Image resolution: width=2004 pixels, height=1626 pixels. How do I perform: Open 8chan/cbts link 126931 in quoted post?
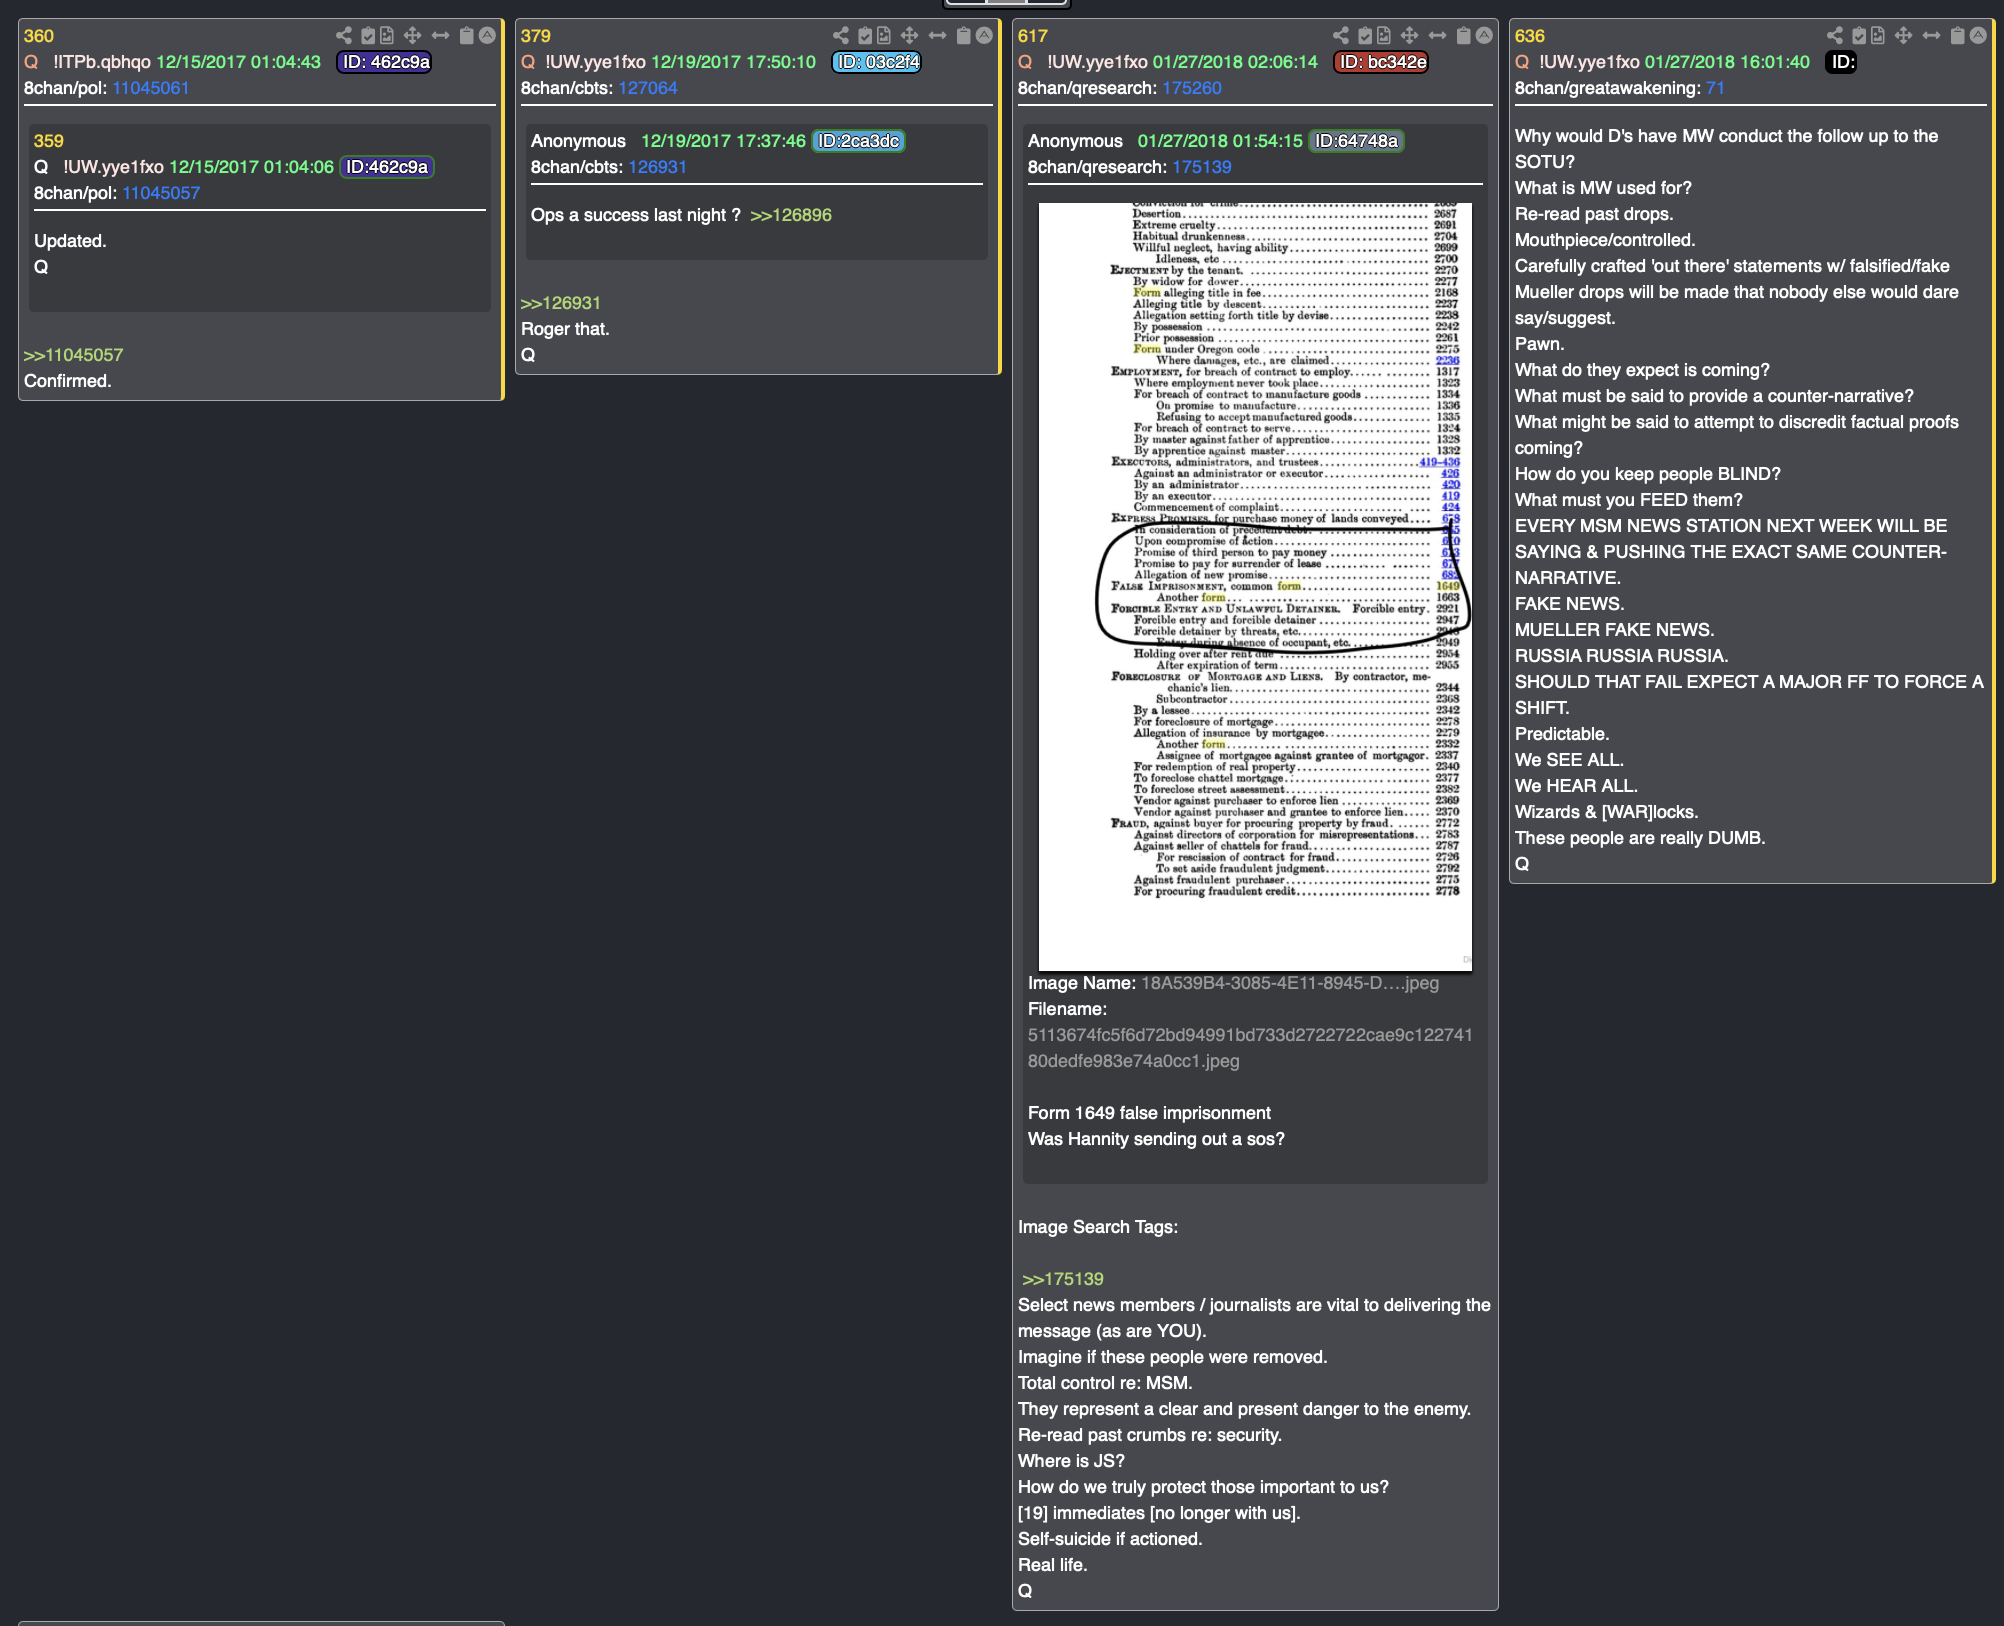click(x=658, y=167)
